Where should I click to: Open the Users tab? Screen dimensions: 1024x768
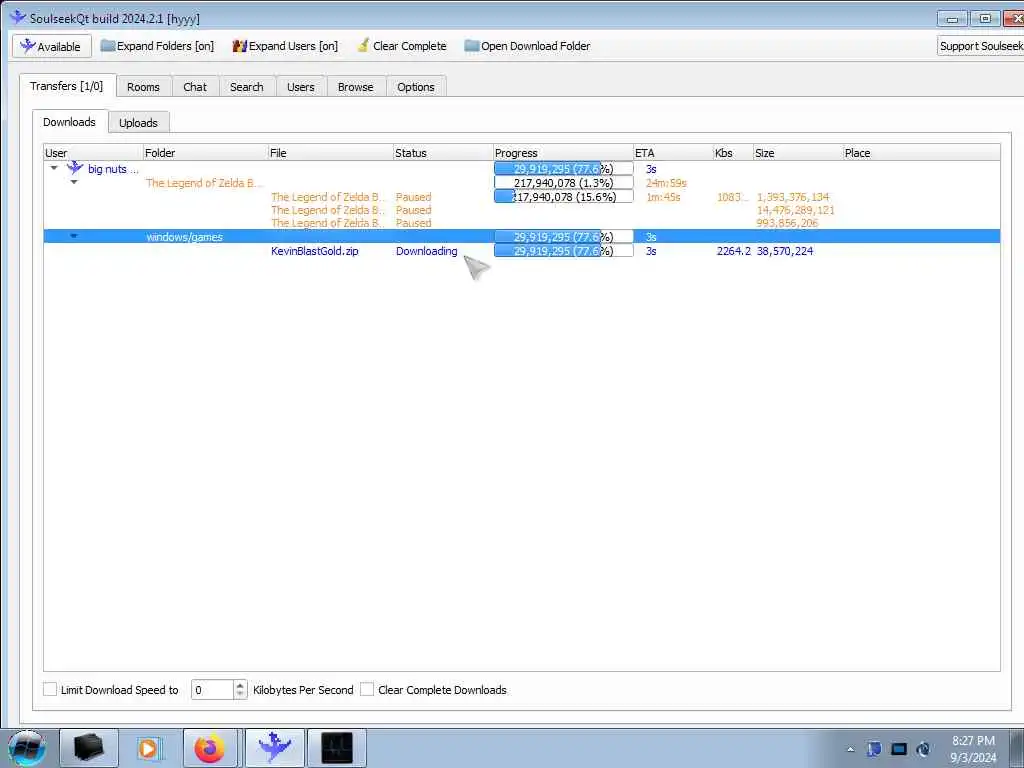coord(300,87)
